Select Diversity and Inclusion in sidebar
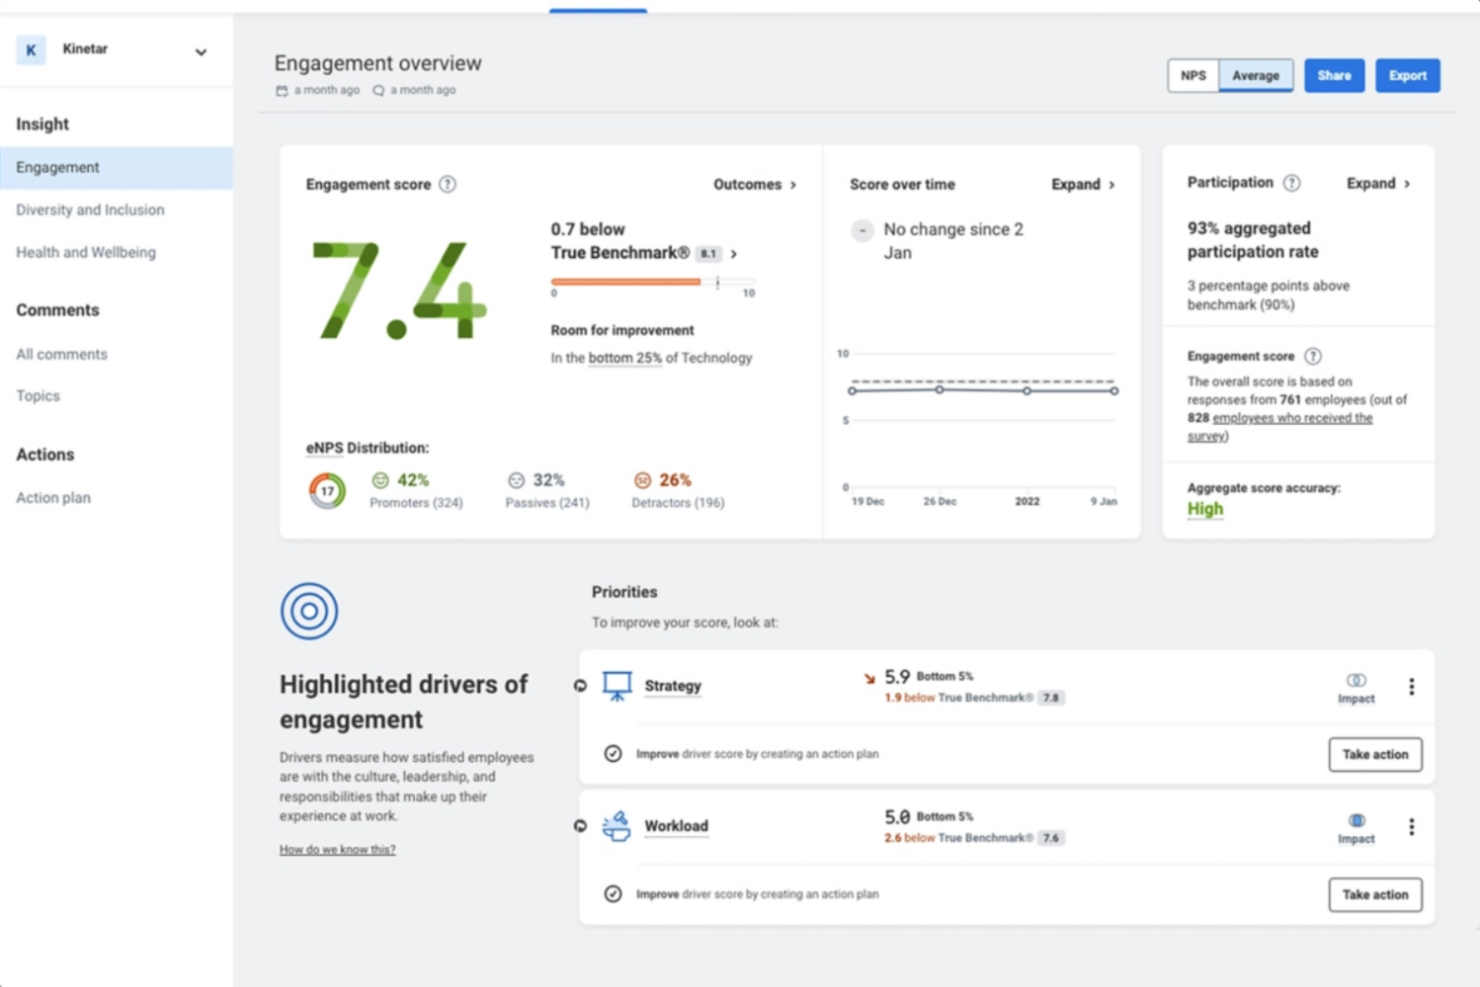The width and height of the screenshot is (1480, 987). pyautogui.click(x=90, y=210)
